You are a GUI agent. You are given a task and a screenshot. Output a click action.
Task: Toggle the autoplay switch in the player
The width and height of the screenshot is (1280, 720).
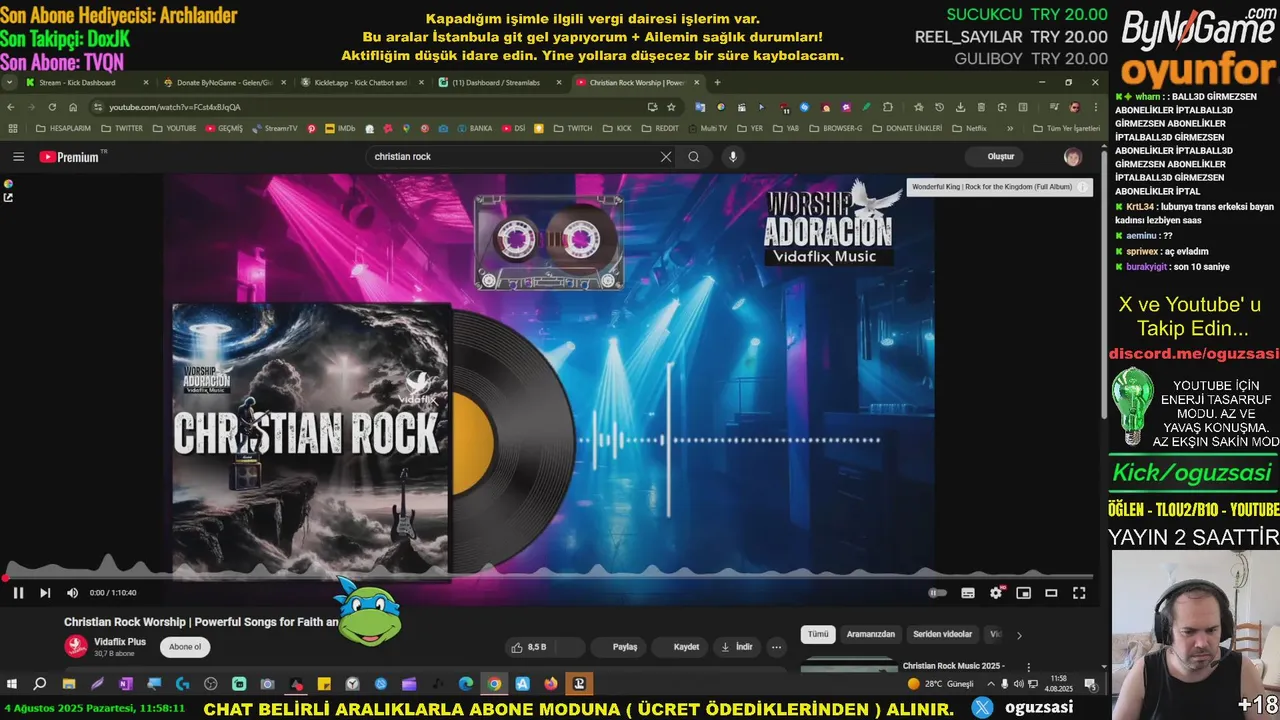tap(937, 593)
